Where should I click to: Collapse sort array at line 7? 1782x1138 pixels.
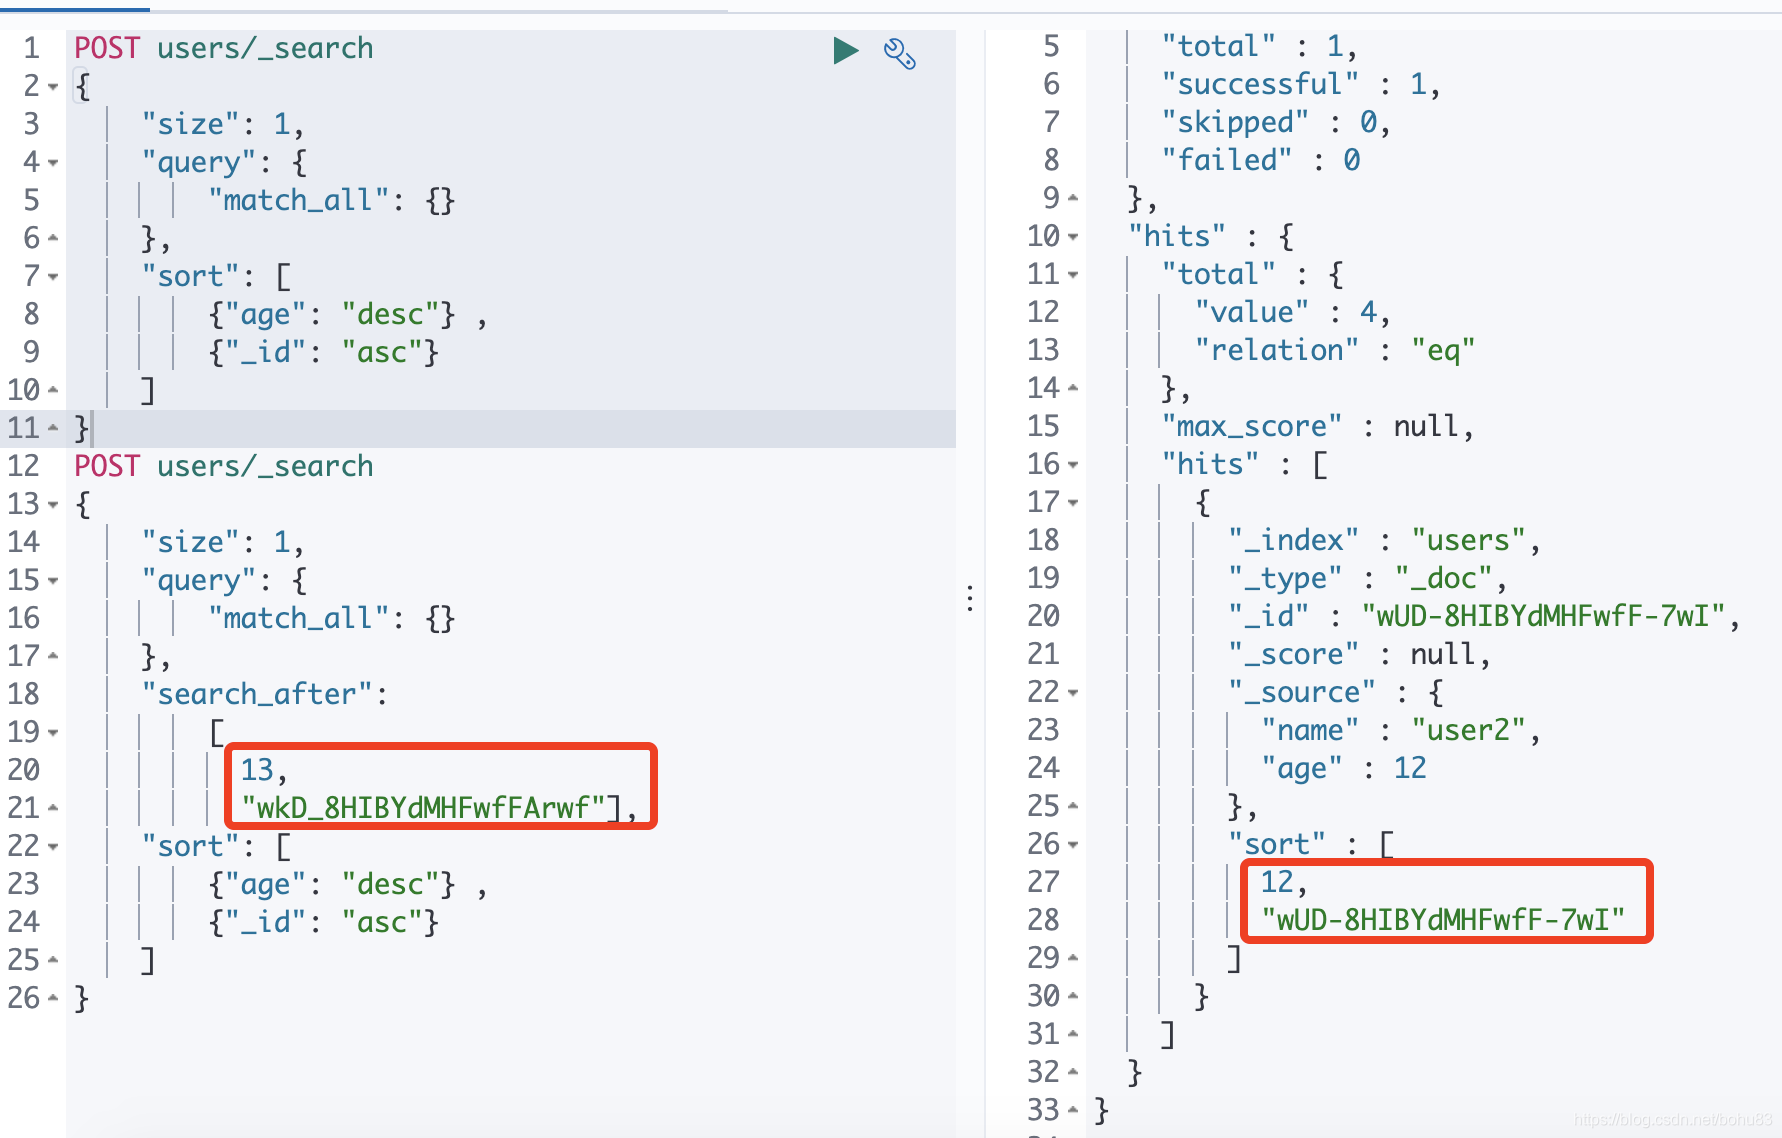point(53,277)
